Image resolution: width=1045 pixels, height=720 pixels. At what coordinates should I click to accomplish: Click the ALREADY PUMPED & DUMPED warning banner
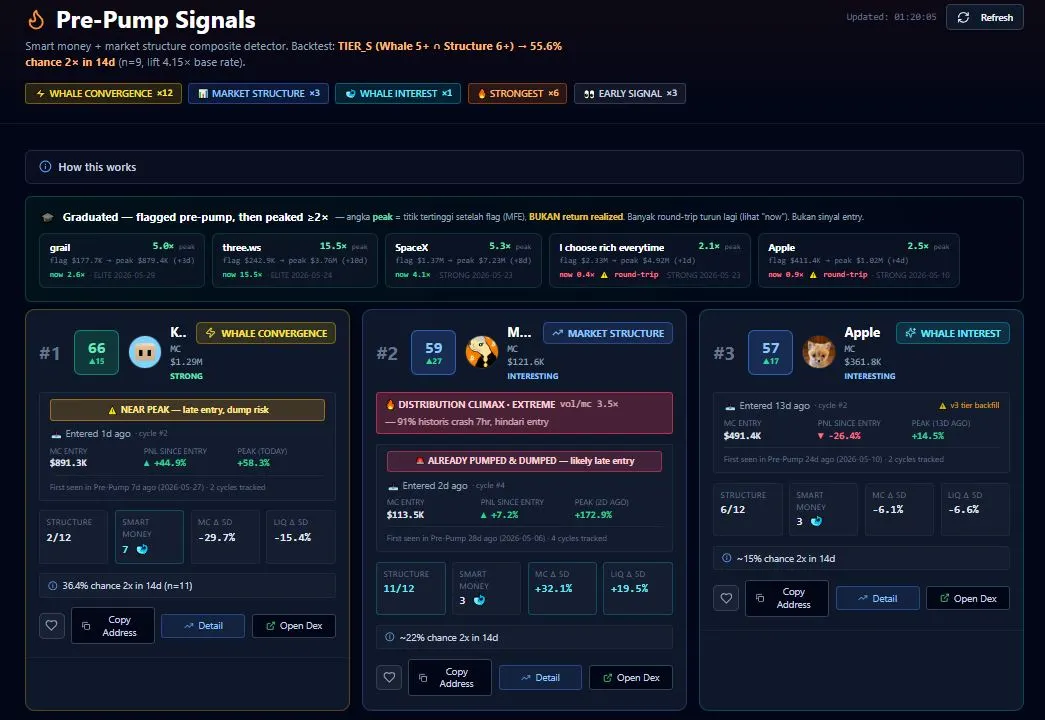coord(524,461)
